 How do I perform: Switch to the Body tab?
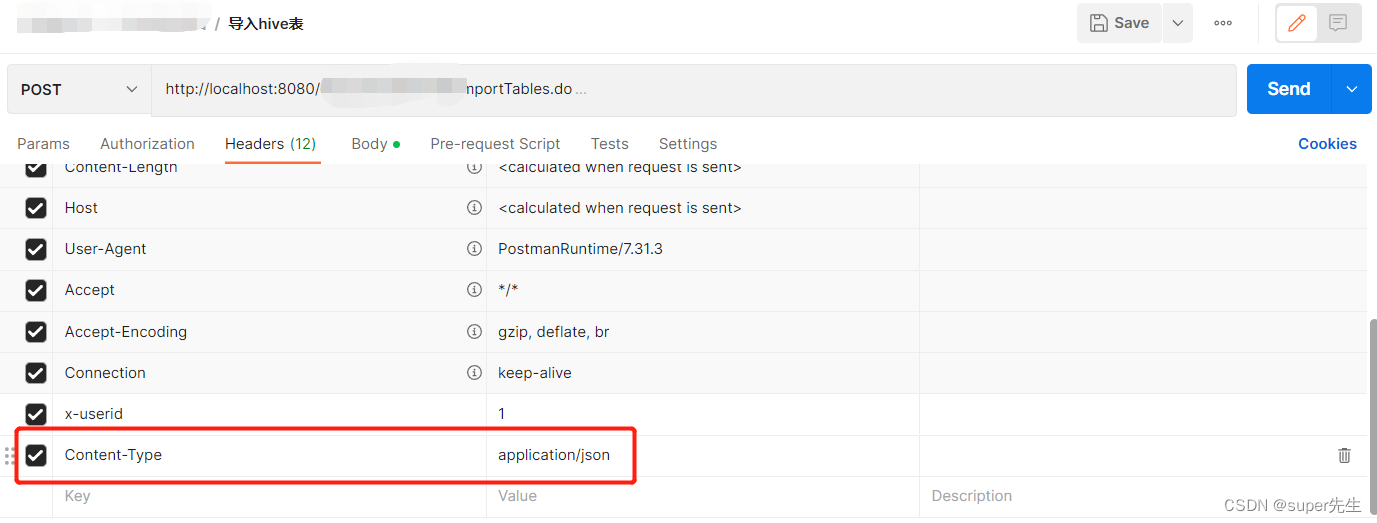(x=369, y=144)
